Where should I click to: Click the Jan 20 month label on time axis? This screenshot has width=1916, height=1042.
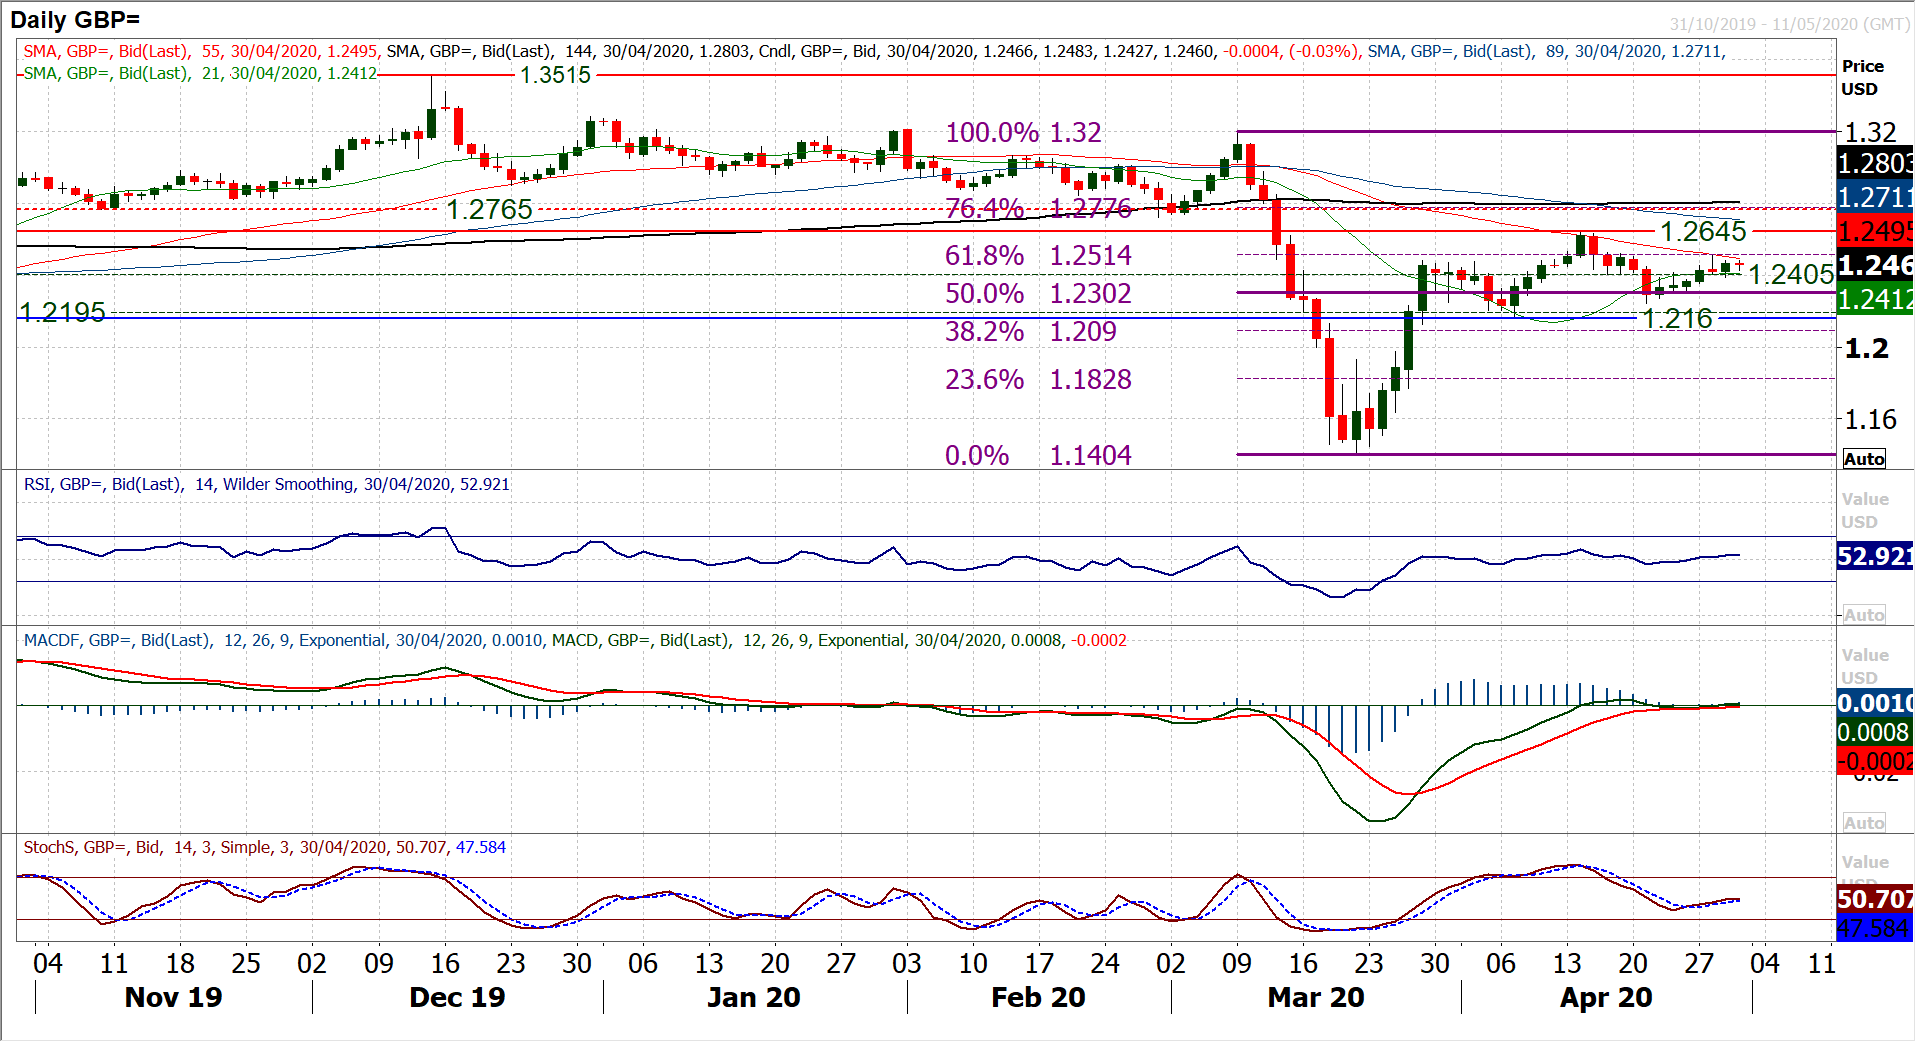click(x=753, y=997)
